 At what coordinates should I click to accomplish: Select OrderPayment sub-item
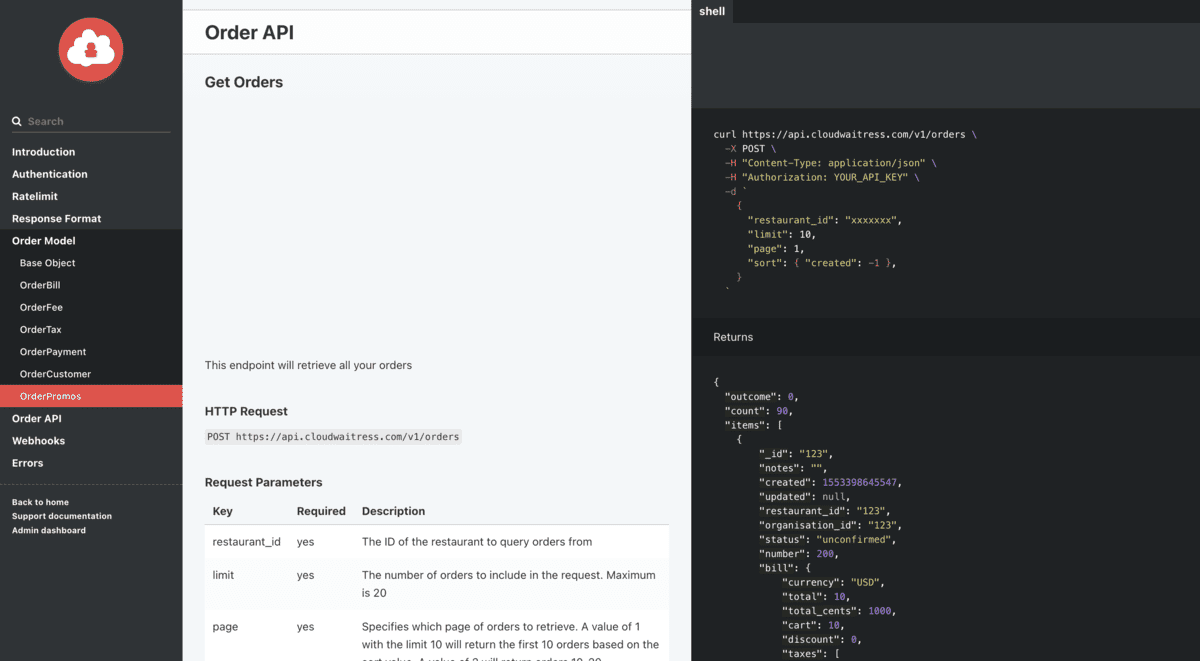point(53,352)
